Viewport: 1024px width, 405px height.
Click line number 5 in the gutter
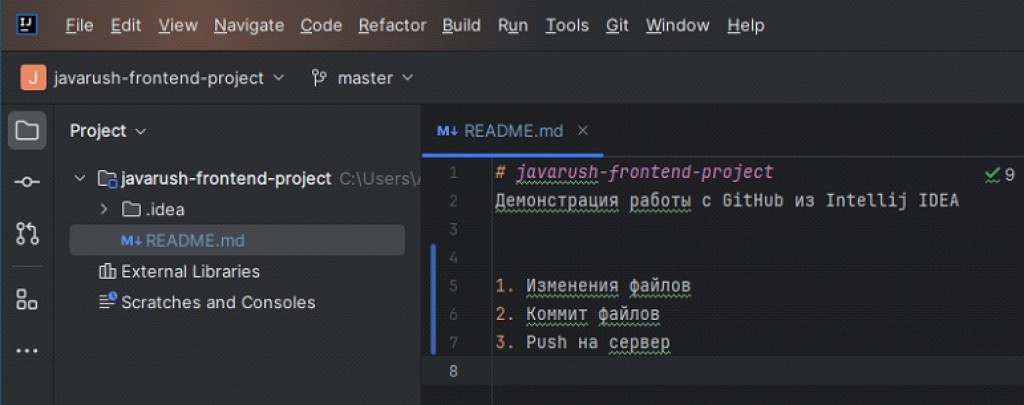(x=453, y=286)
